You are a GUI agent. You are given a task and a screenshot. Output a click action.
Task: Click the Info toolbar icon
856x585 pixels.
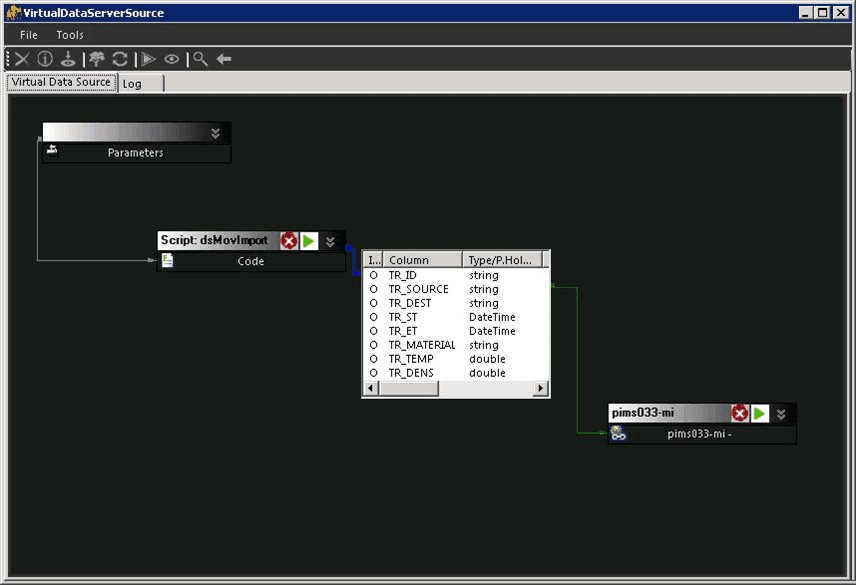coord(44,59)
